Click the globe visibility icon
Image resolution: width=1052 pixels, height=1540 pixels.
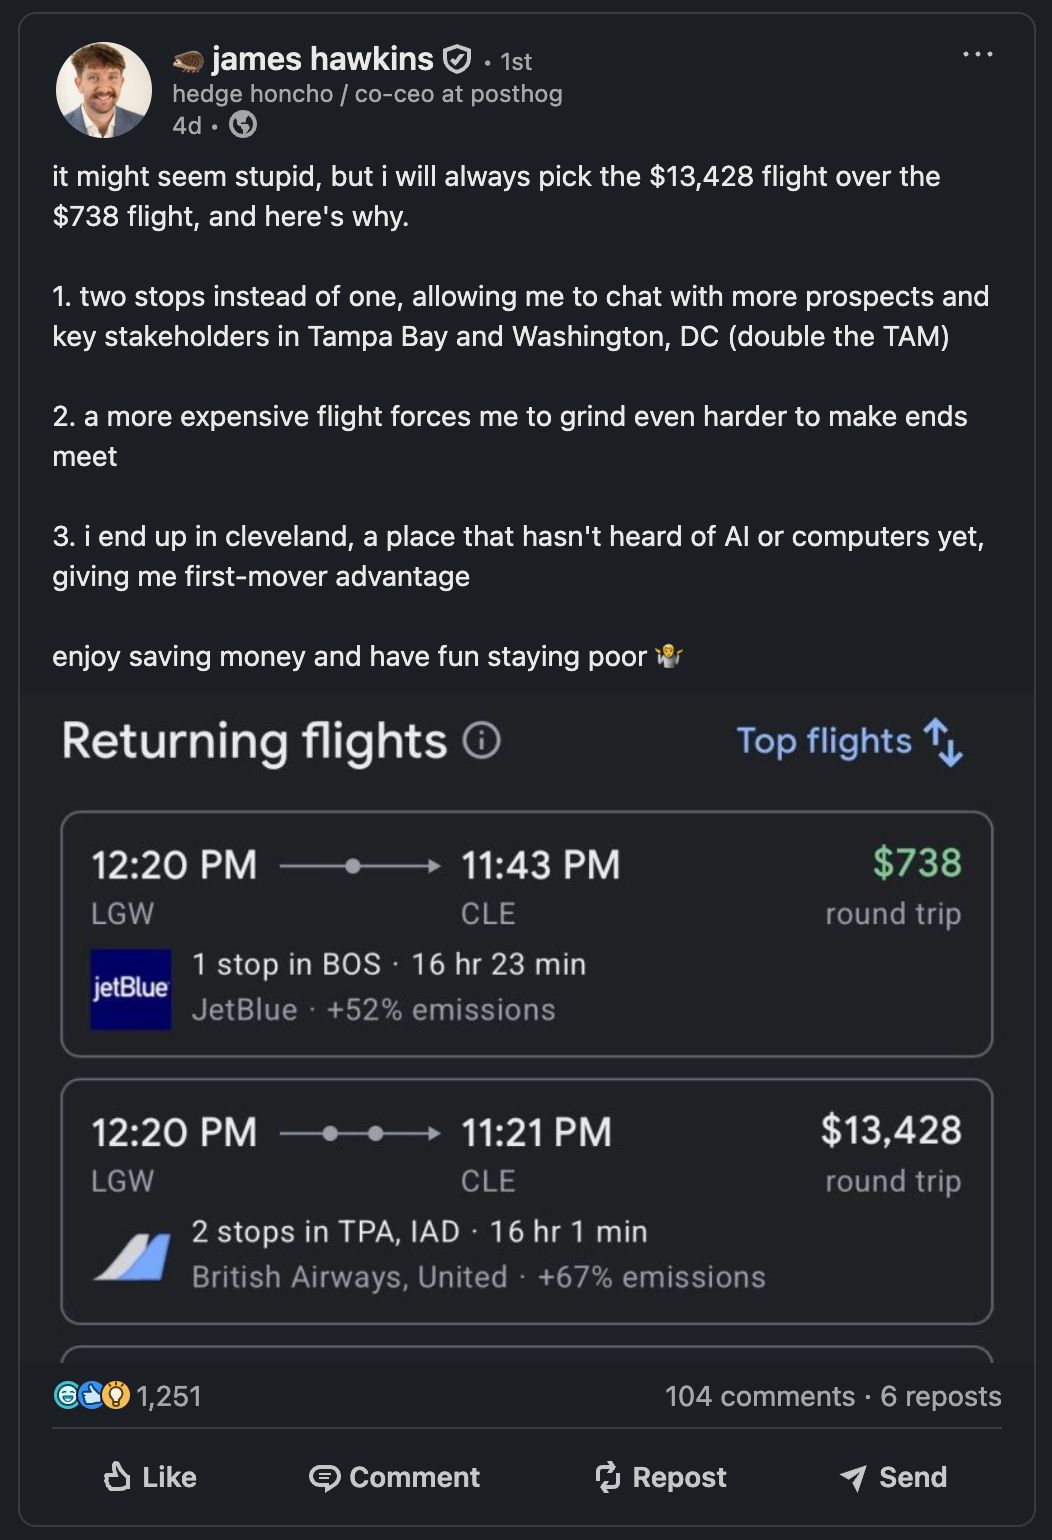click(x=243, y=124)
